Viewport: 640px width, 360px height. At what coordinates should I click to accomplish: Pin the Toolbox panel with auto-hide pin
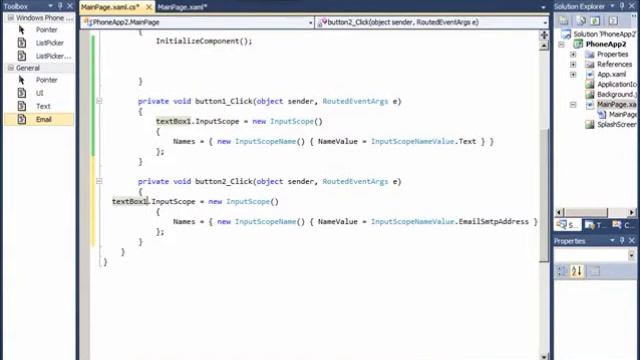tap(60, 6)
